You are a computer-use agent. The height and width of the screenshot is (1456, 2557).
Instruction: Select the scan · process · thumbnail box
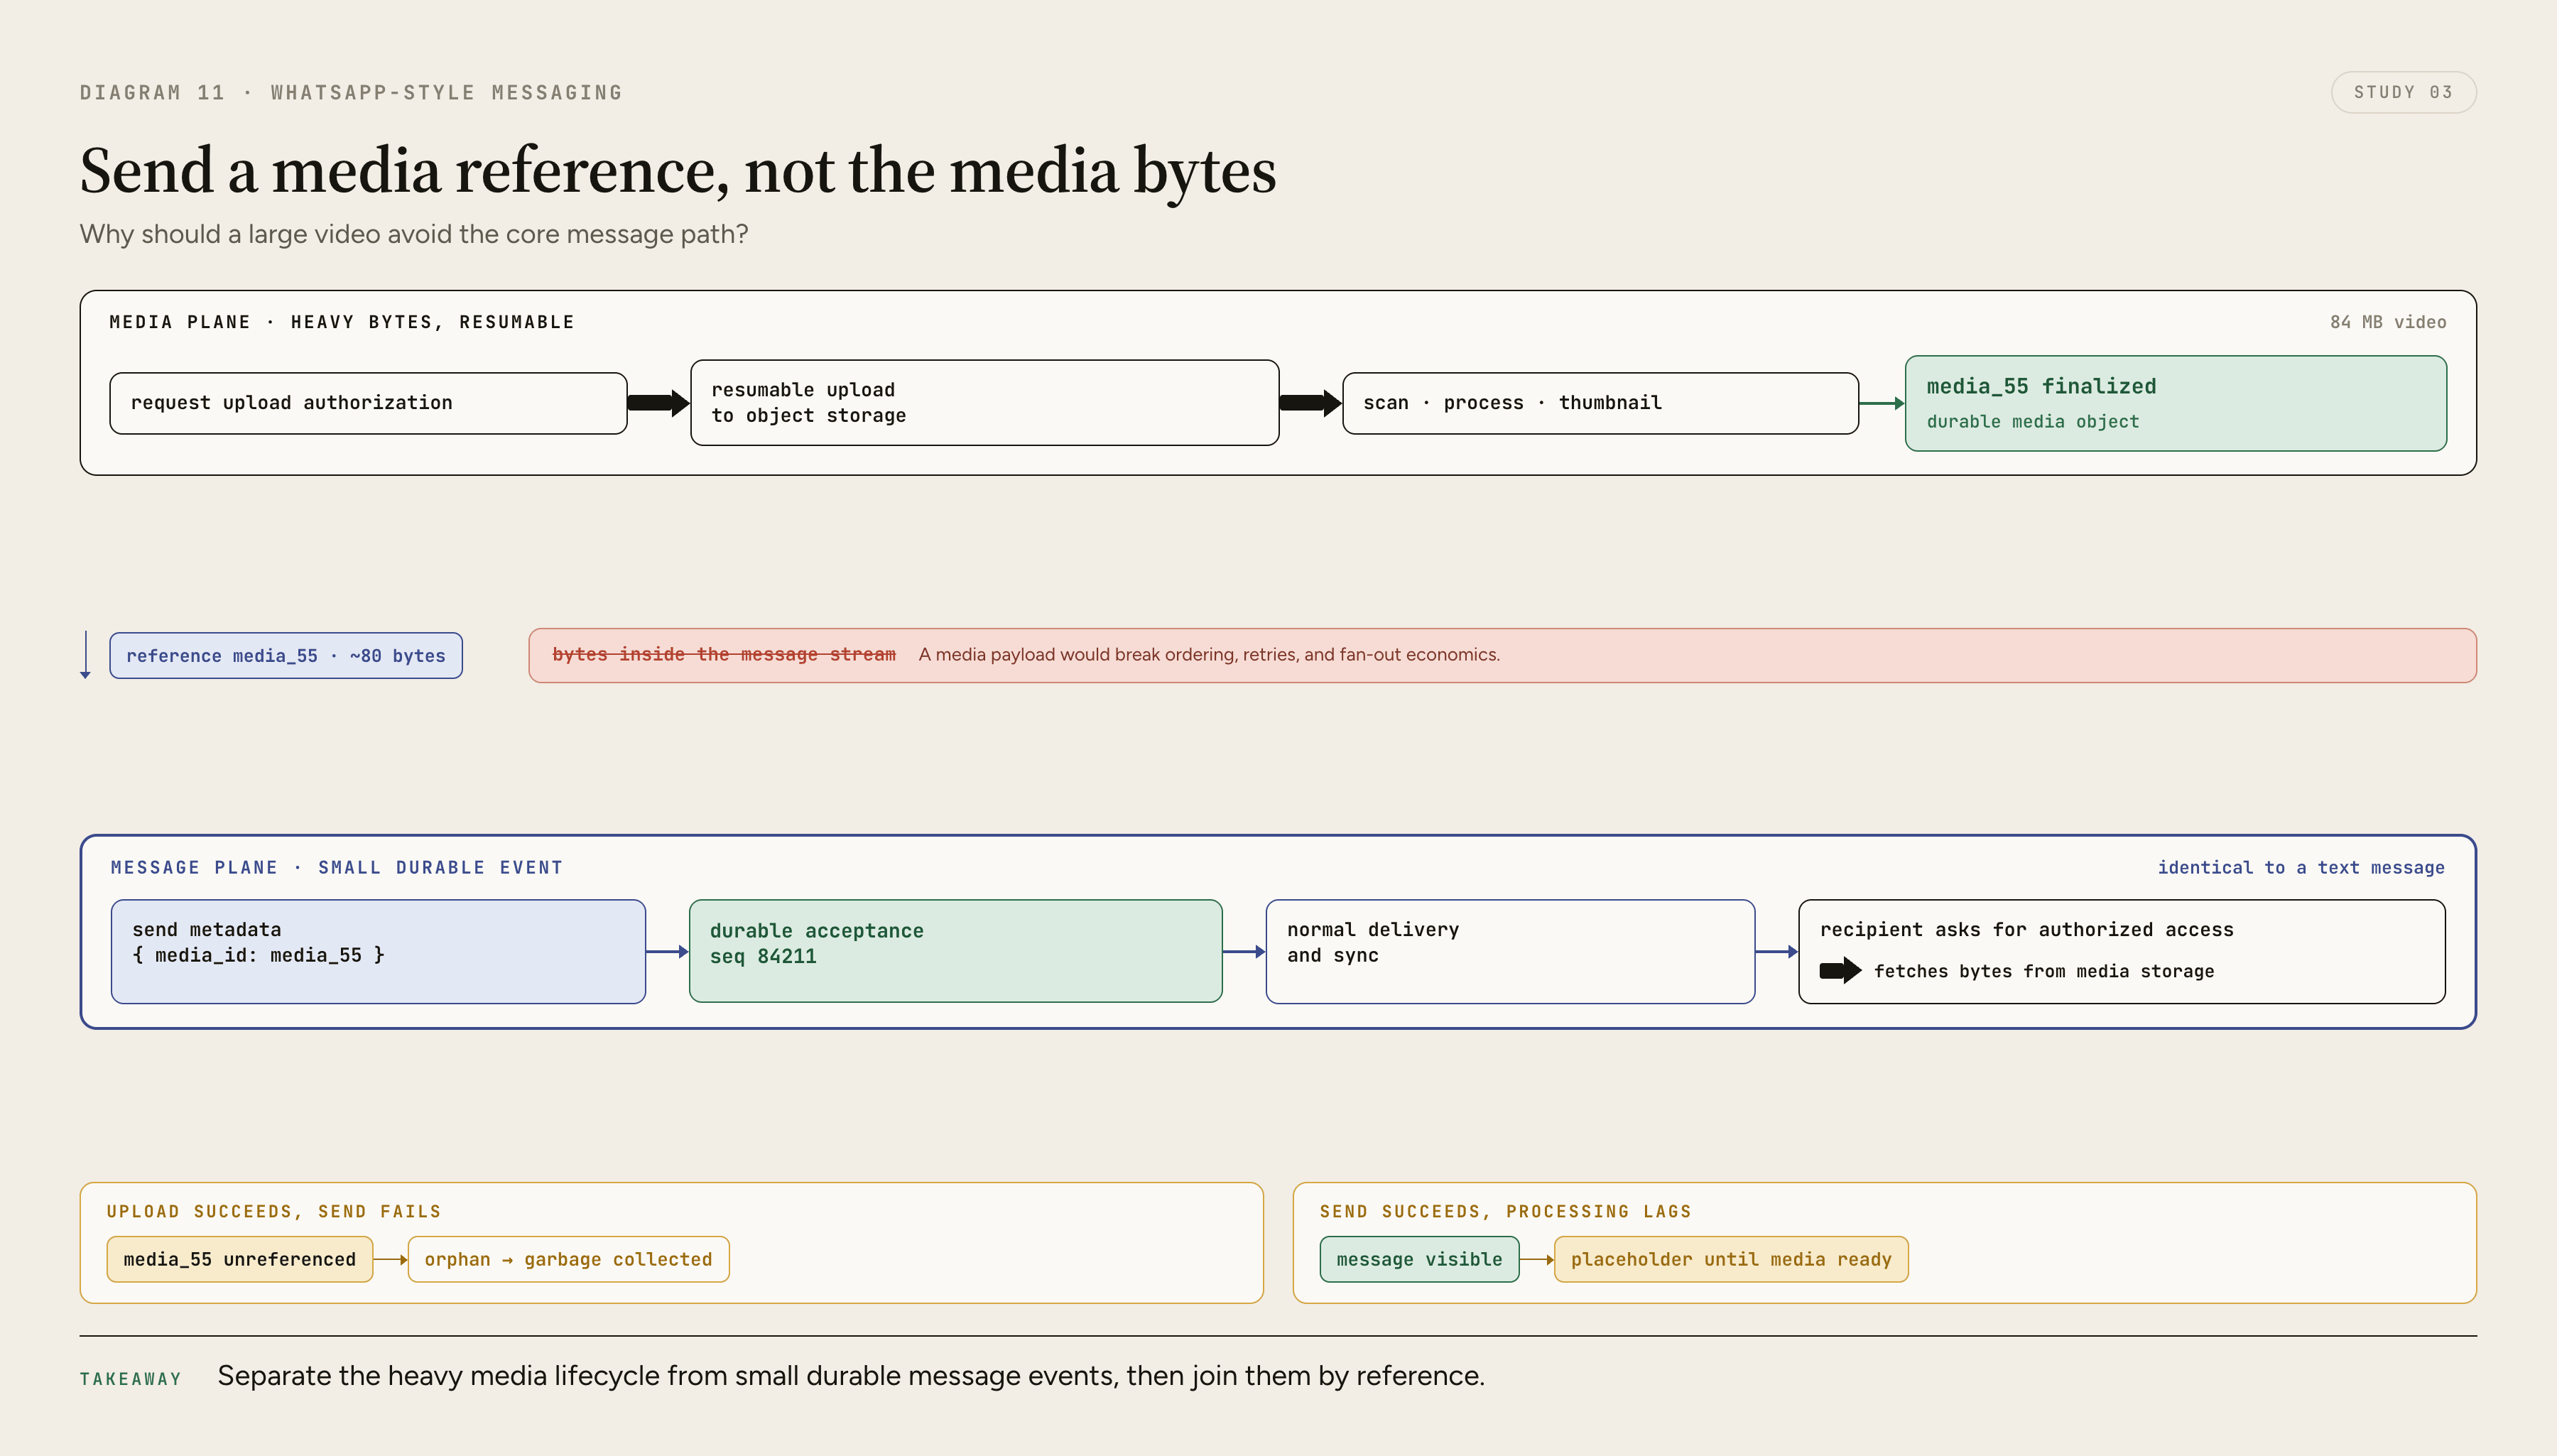point(1600,403)
